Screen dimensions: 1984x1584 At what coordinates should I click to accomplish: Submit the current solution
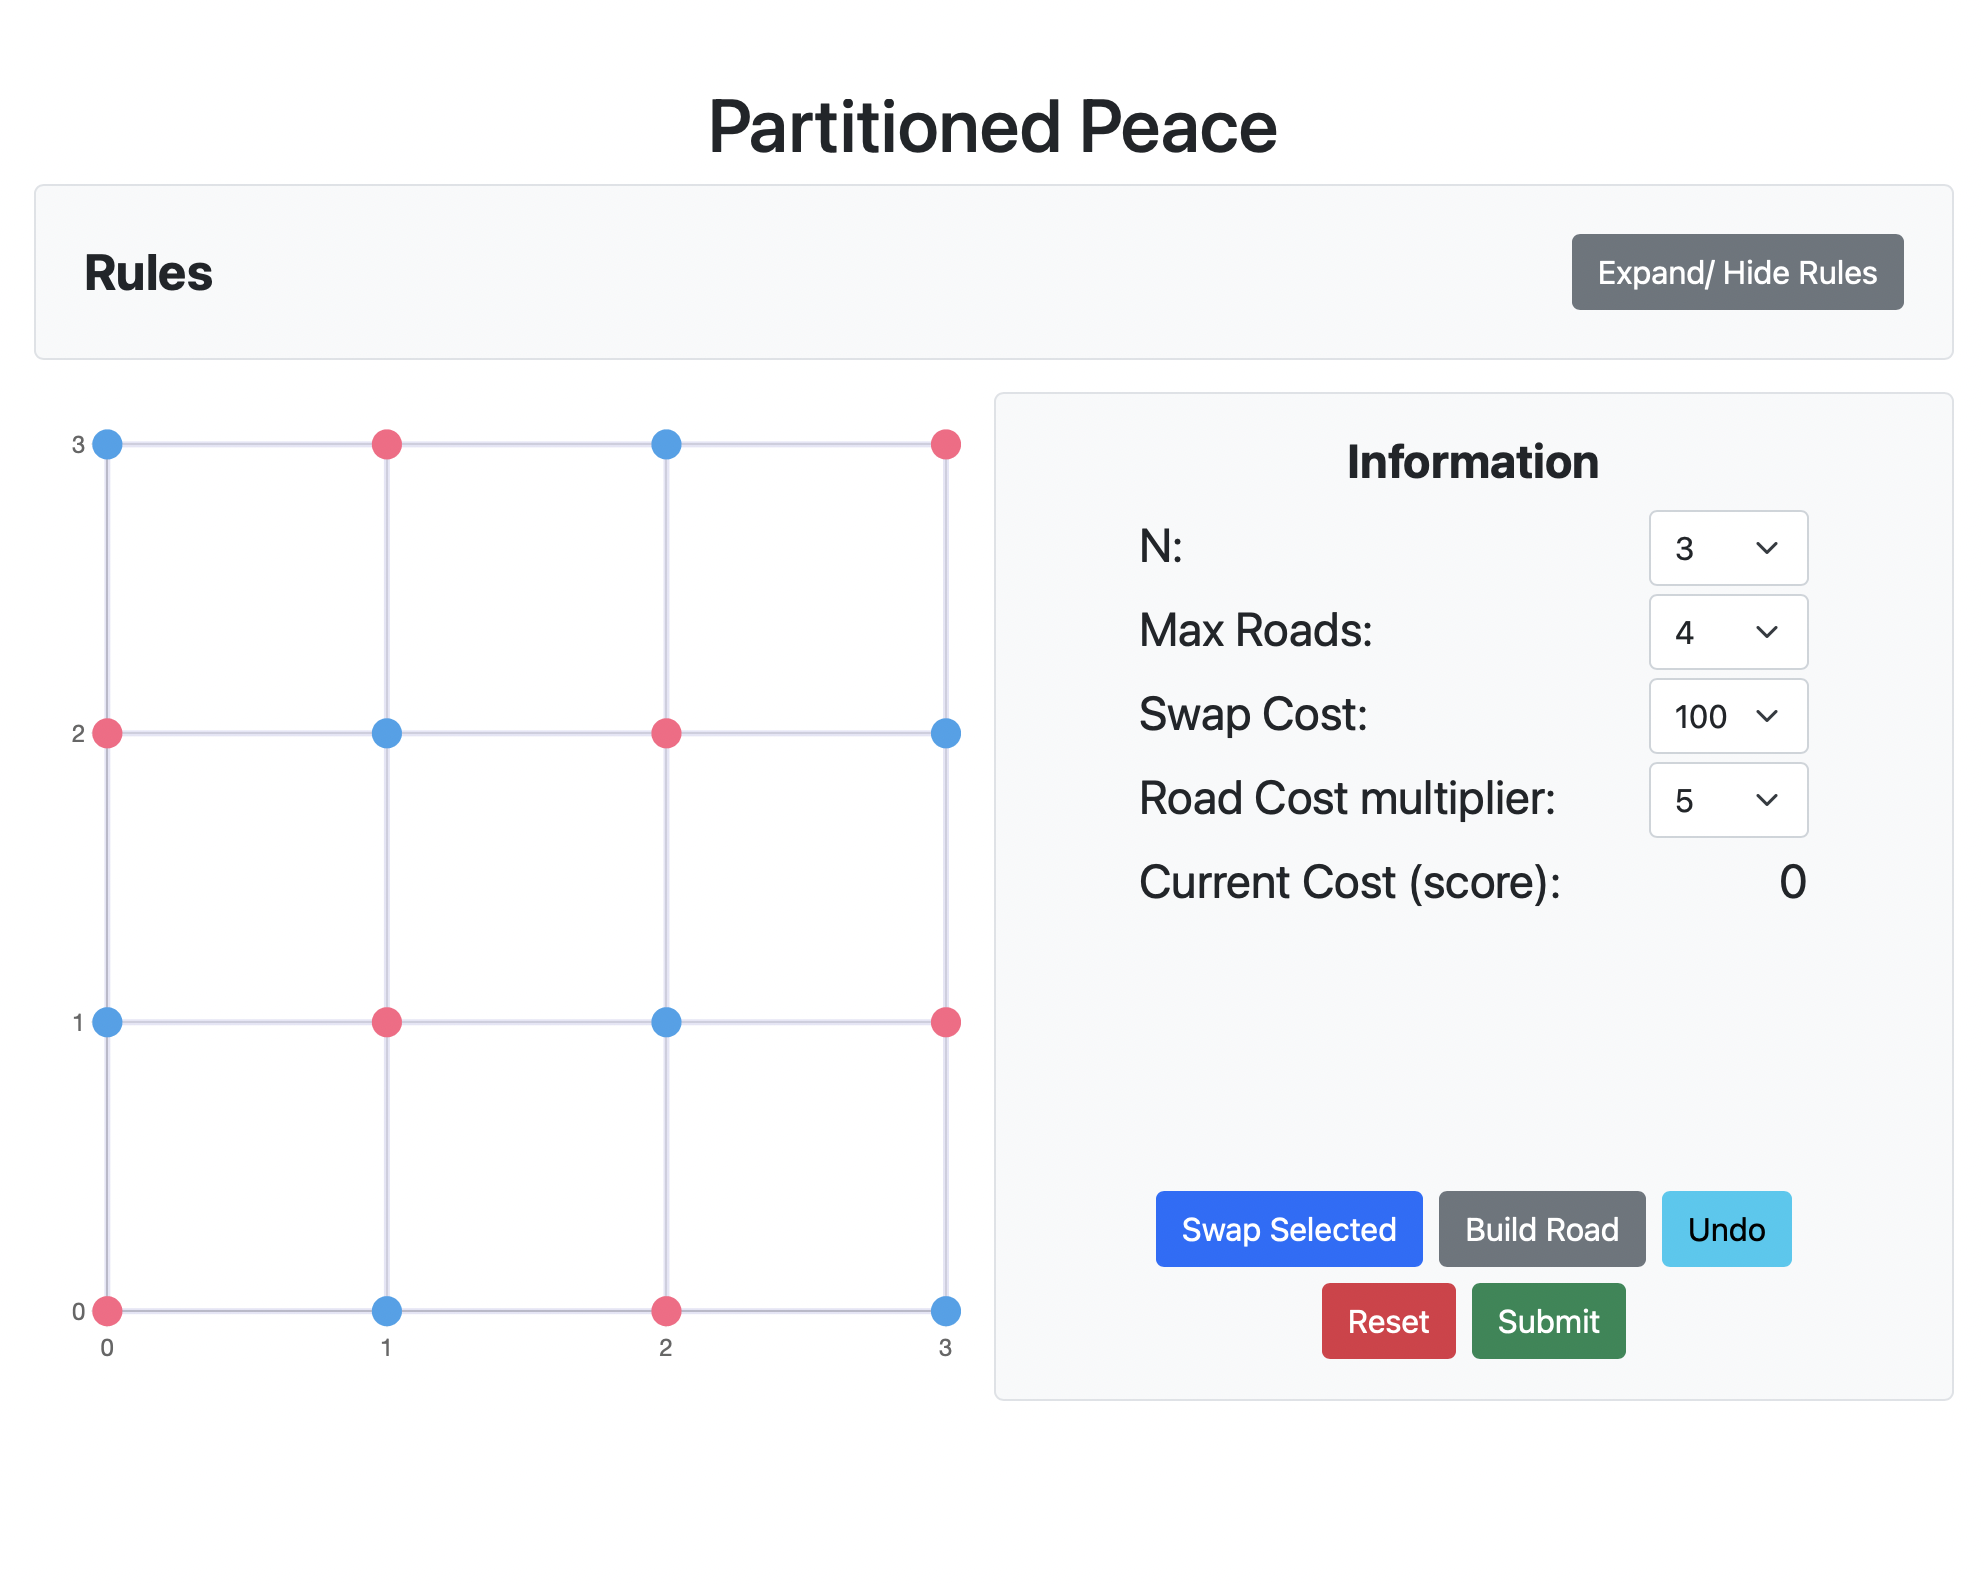[x=1548, y=1321]
